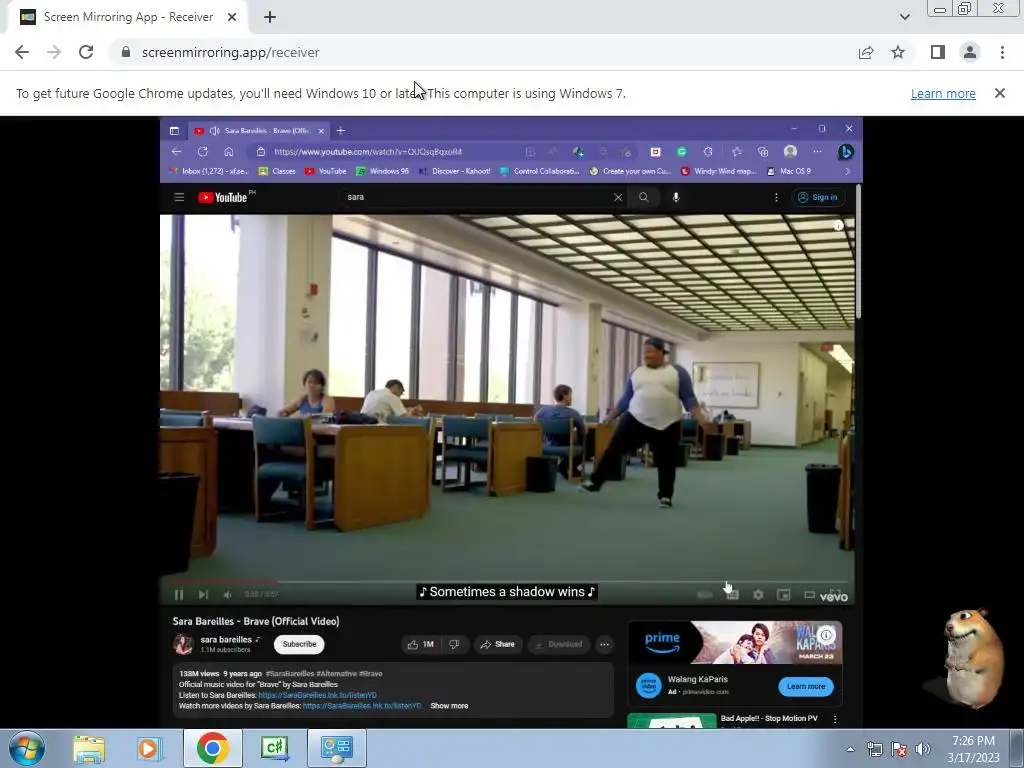Screen dimensions: 1024x768
Task: Open Chrome three-dot menu
Action: coord(1002,52)
